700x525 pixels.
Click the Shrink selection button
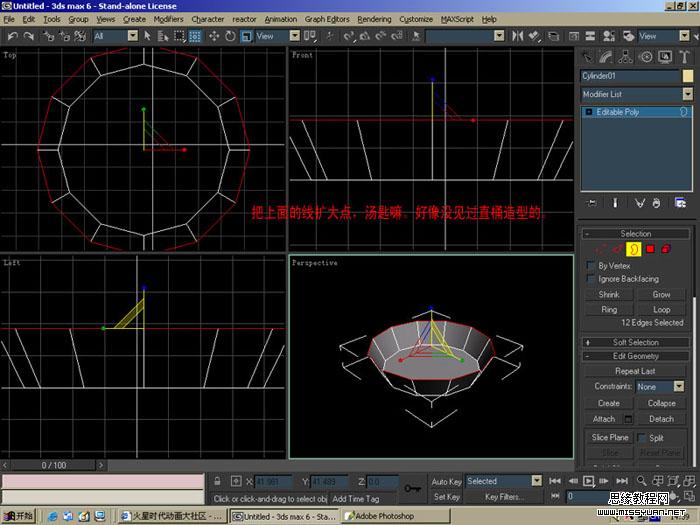(x=609, y=295)
